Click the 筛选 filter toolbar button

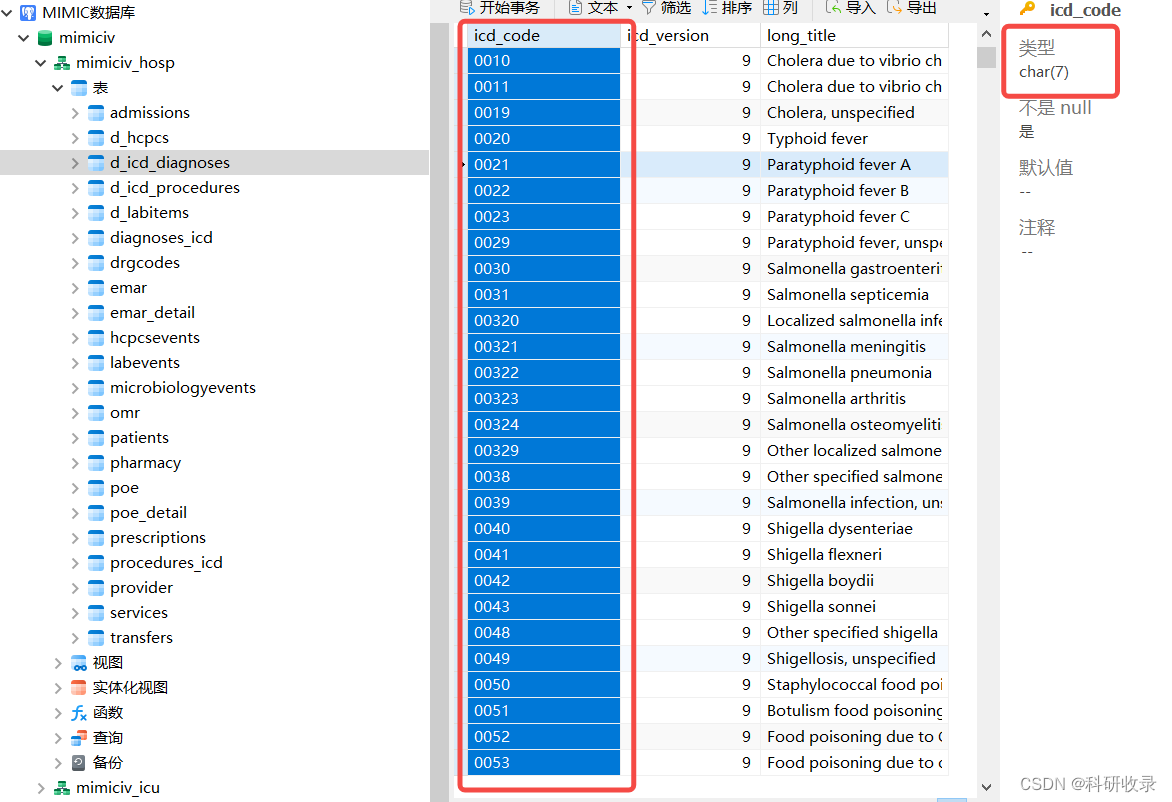[x=667, y=7]
